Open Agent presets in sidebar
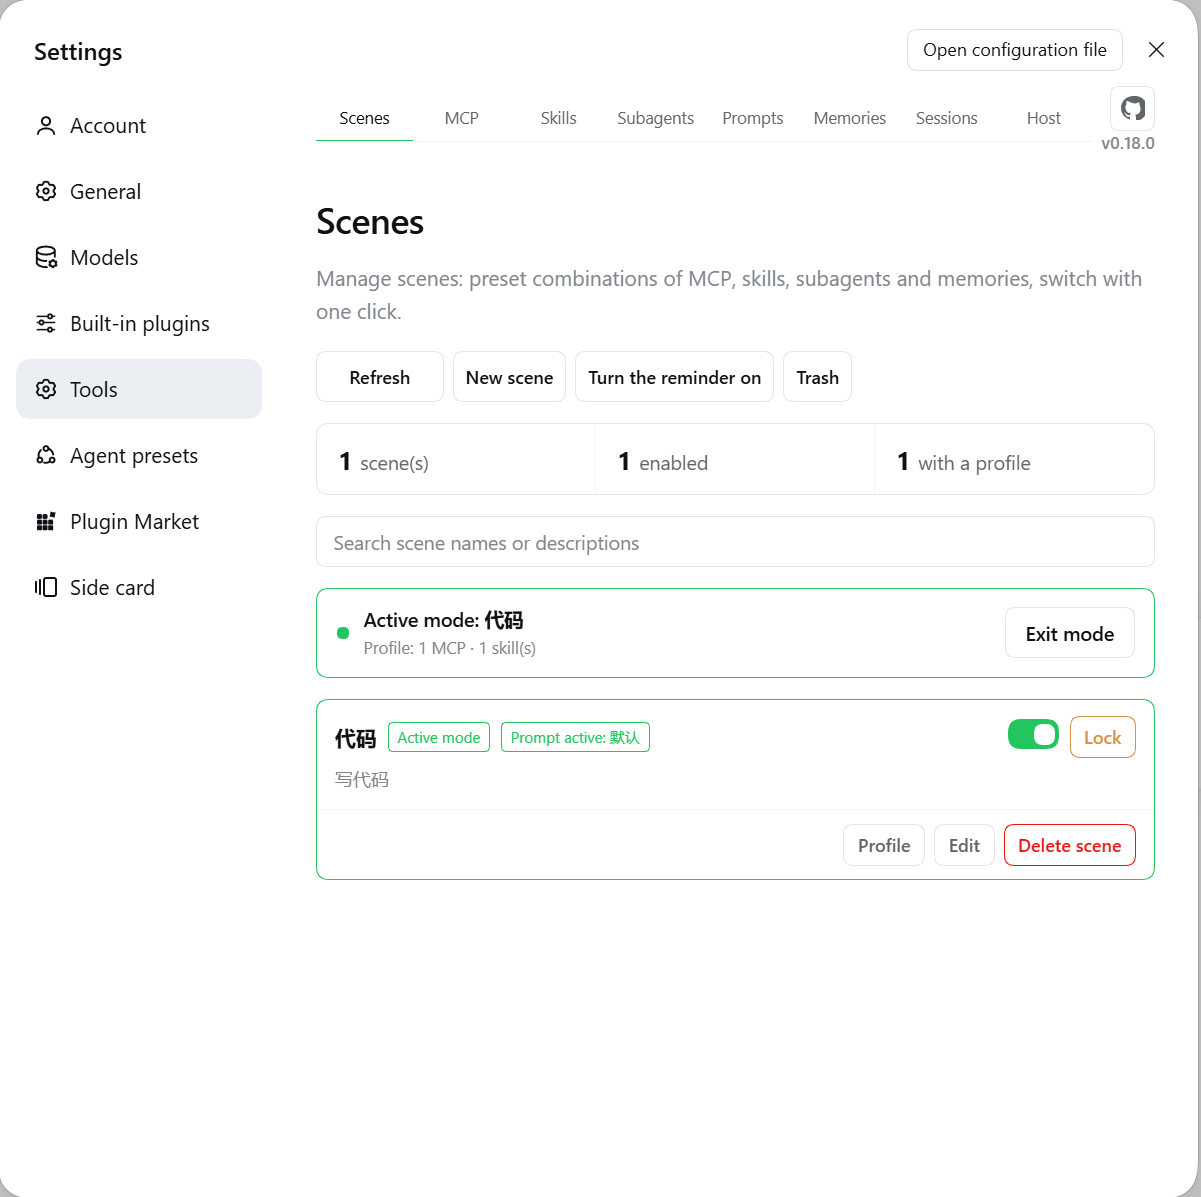The width and height of the screenshot is (1201, 1197). pos(139,456)
